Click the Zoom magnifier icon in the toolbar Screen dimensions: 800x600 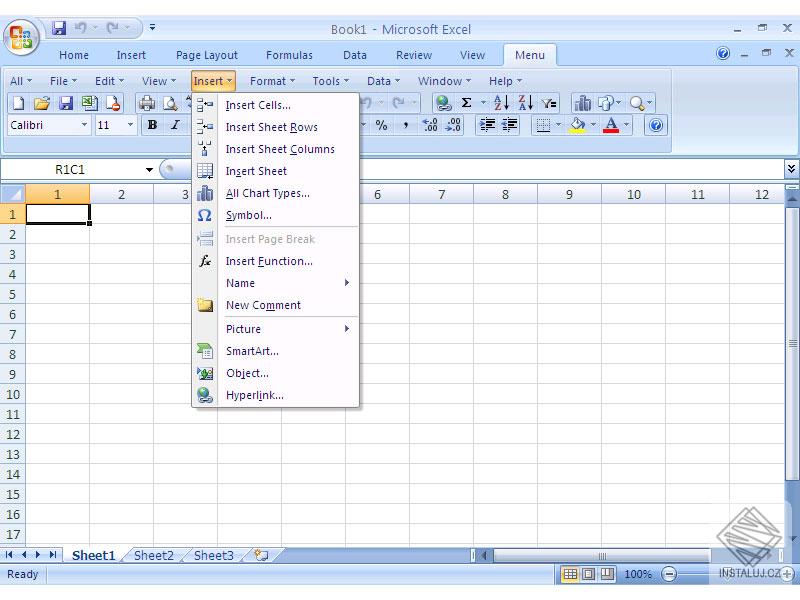(x=637, y=104)
